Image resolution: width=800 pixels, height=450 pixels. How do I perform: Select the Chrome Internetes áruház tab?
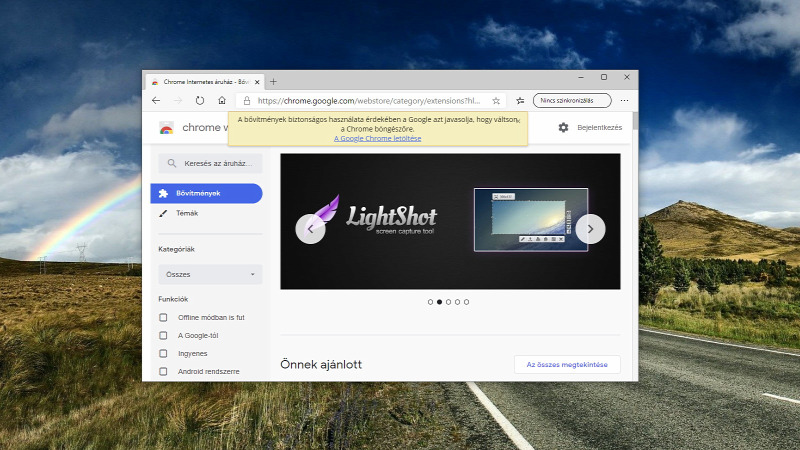tap(205, 82)
